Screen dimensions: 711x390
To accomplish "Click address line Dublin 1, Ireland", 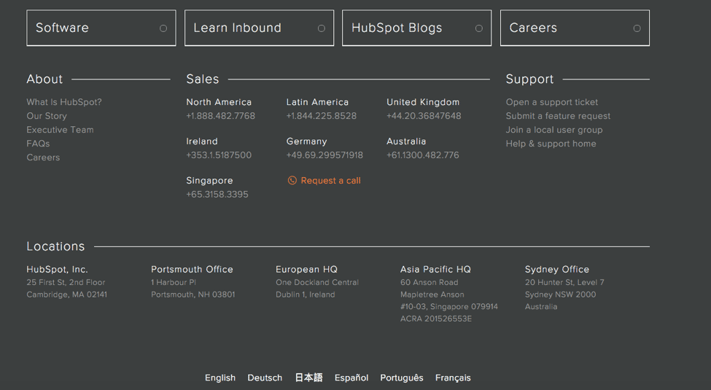I will (305, 294).
